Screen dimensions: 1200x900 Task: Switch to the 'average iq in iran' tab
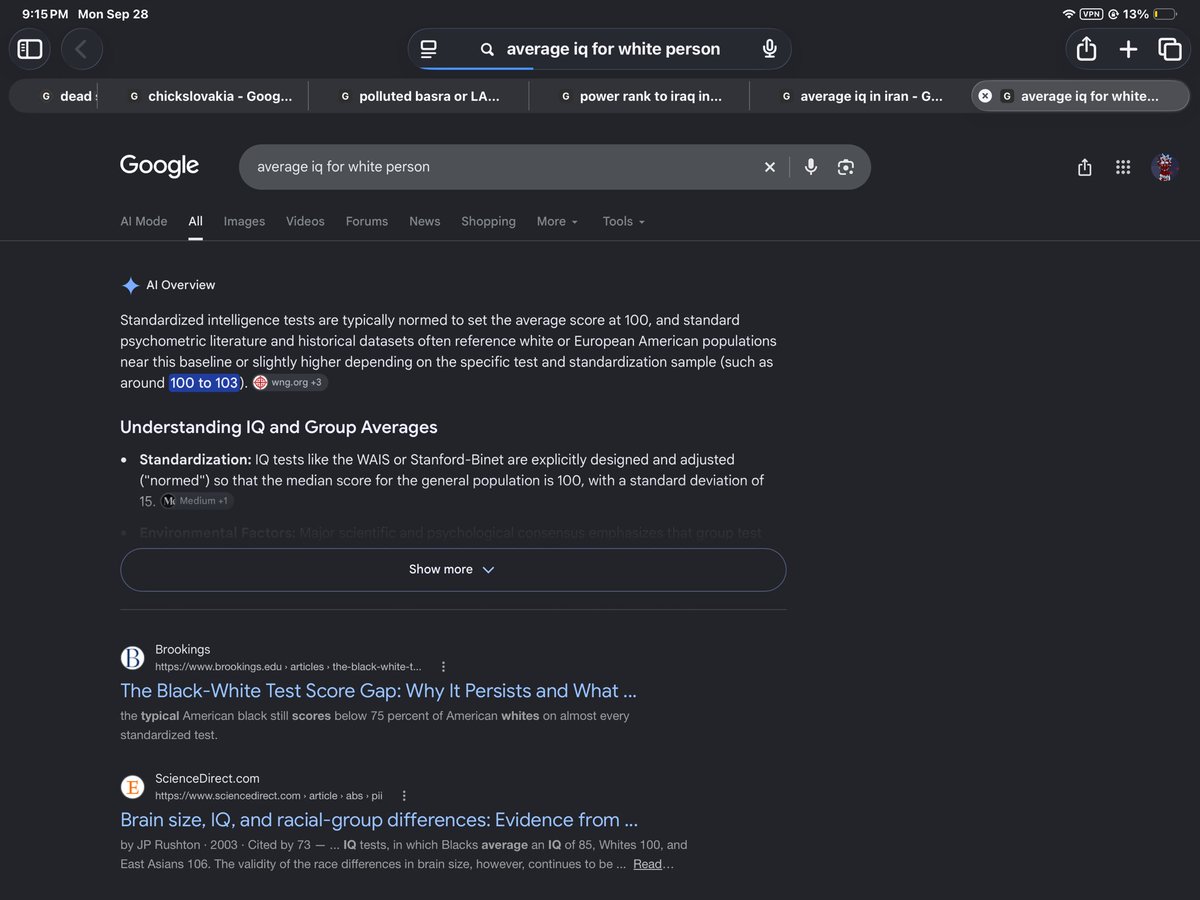(x=860, y=96)
